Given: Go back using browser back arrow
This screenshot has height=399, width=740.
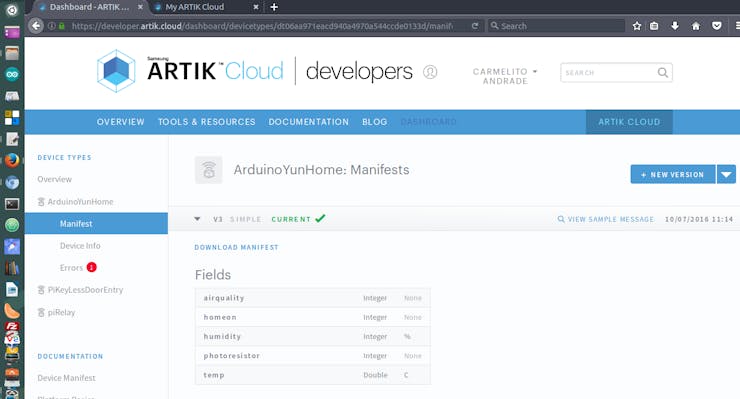Looking at the screenshot, I should click(36, 25).
